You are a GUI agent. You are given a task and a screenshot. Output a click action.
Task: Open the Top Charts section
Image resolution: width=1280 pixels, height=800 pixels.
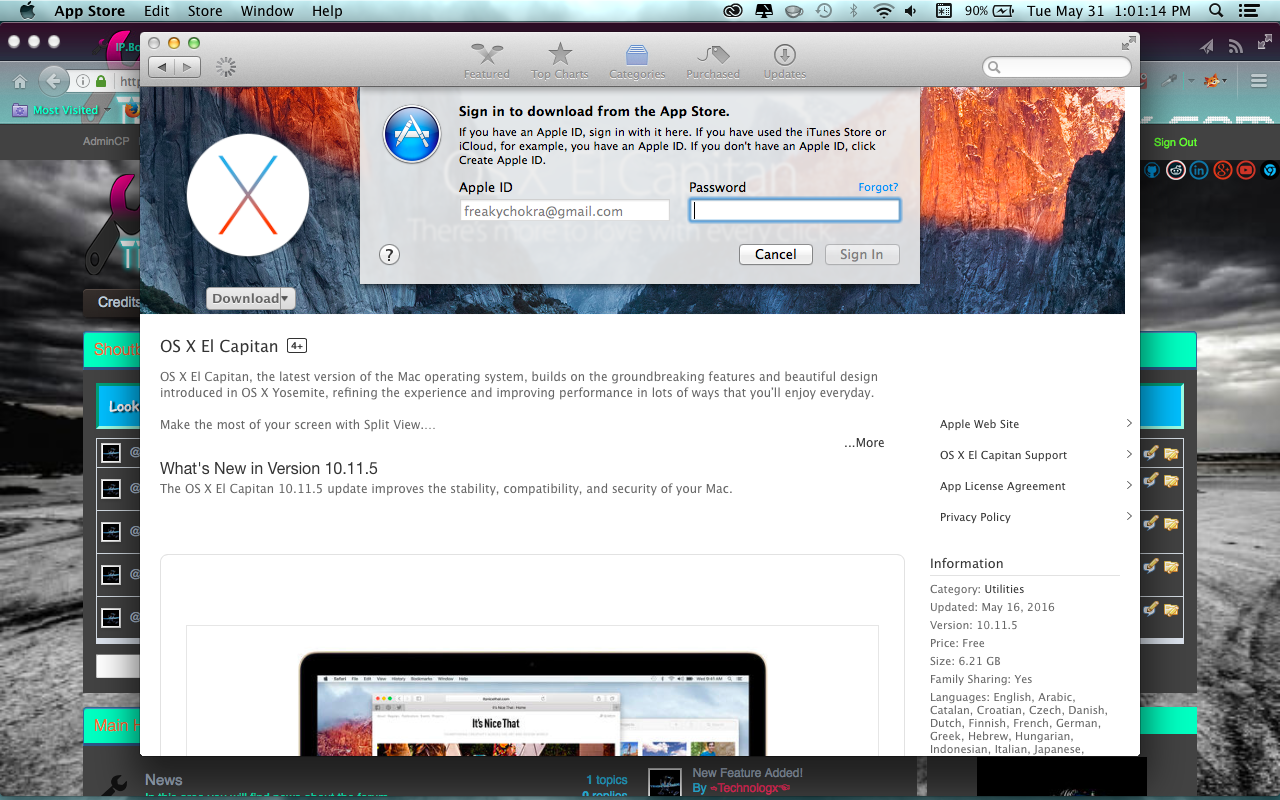click(x=560, y=60)
